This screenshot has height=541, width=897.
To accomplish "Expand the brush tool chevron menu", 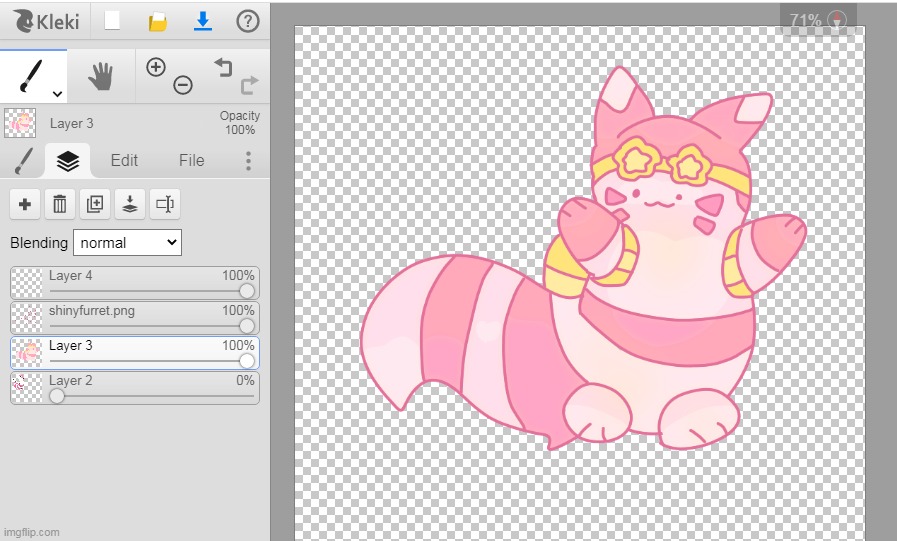I will (57, 93).
